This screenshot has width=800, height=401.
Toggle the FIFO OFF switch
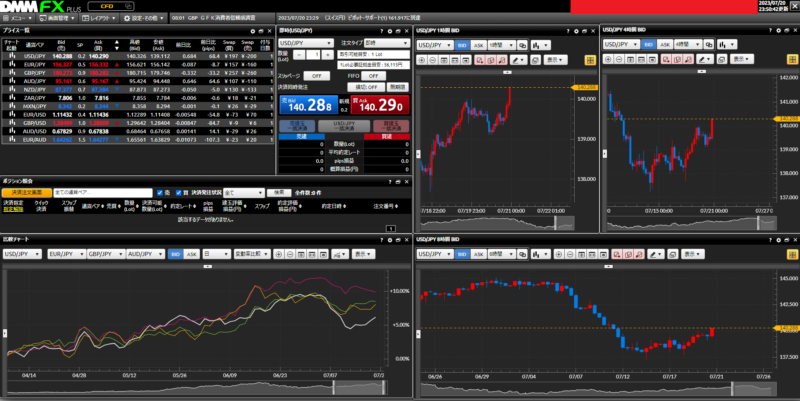372,75
